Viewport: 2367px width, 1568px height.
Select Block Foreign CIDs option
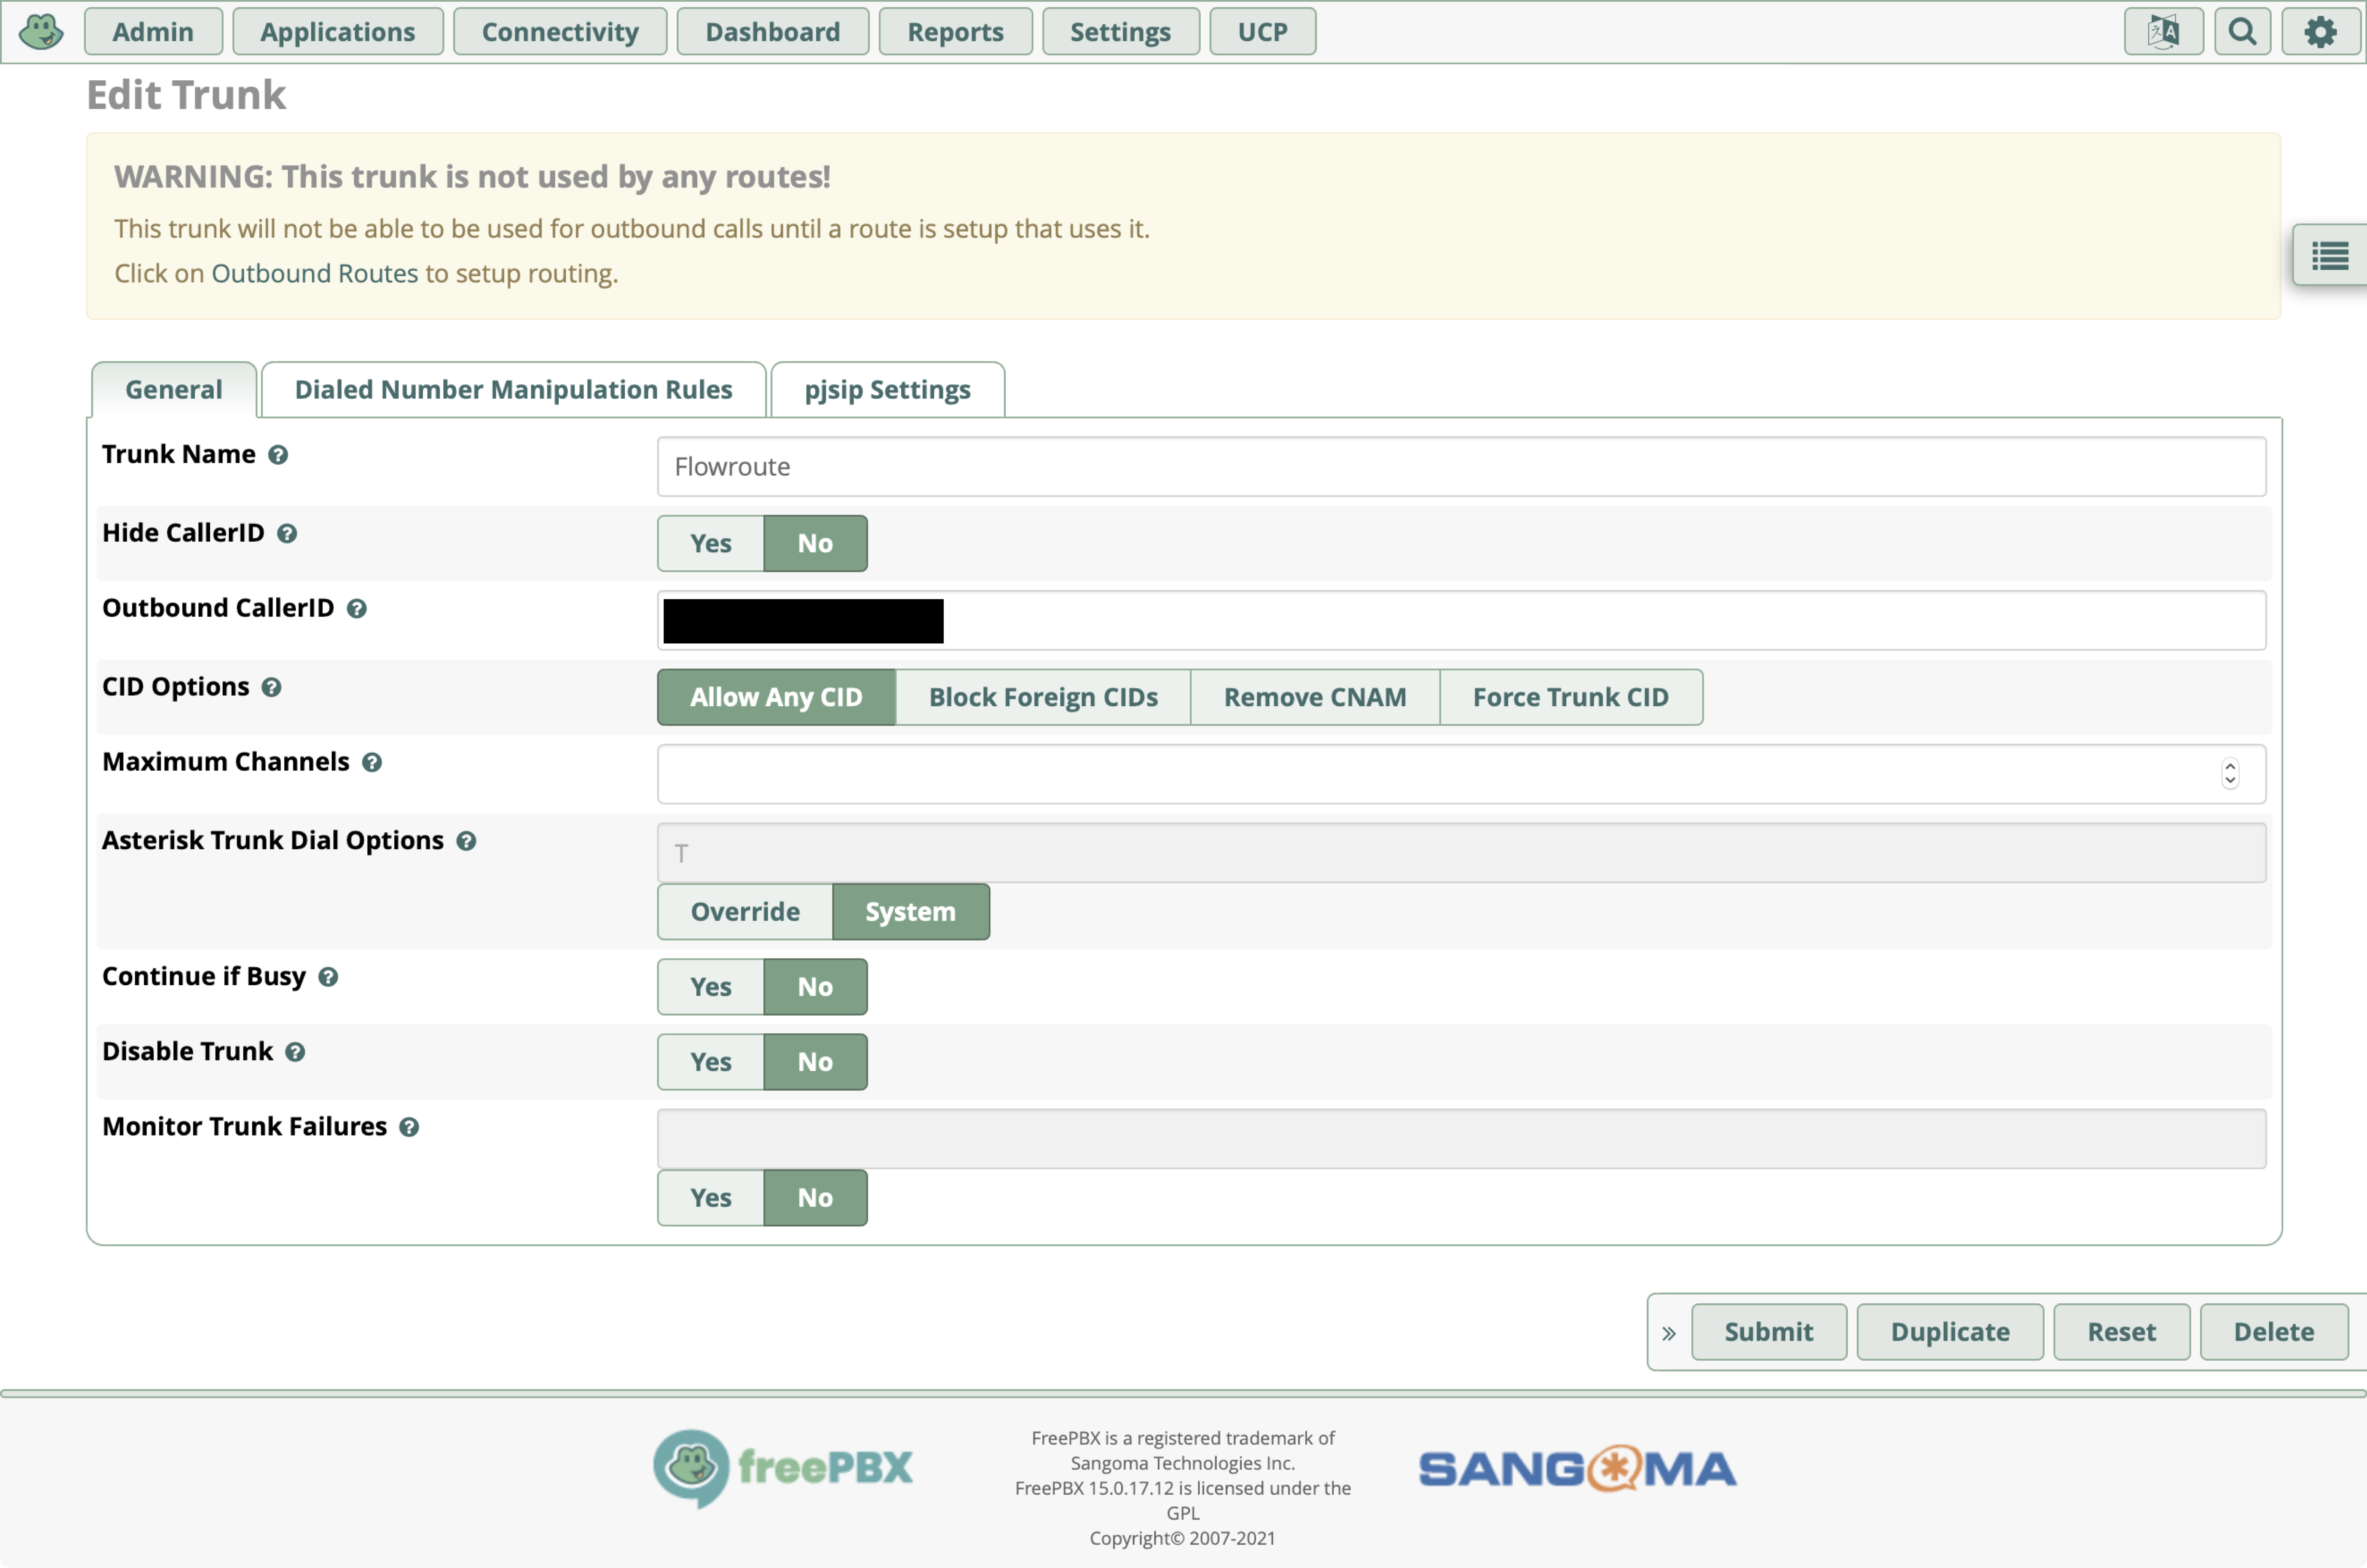pyautogui.click(x=1043, y=697)
